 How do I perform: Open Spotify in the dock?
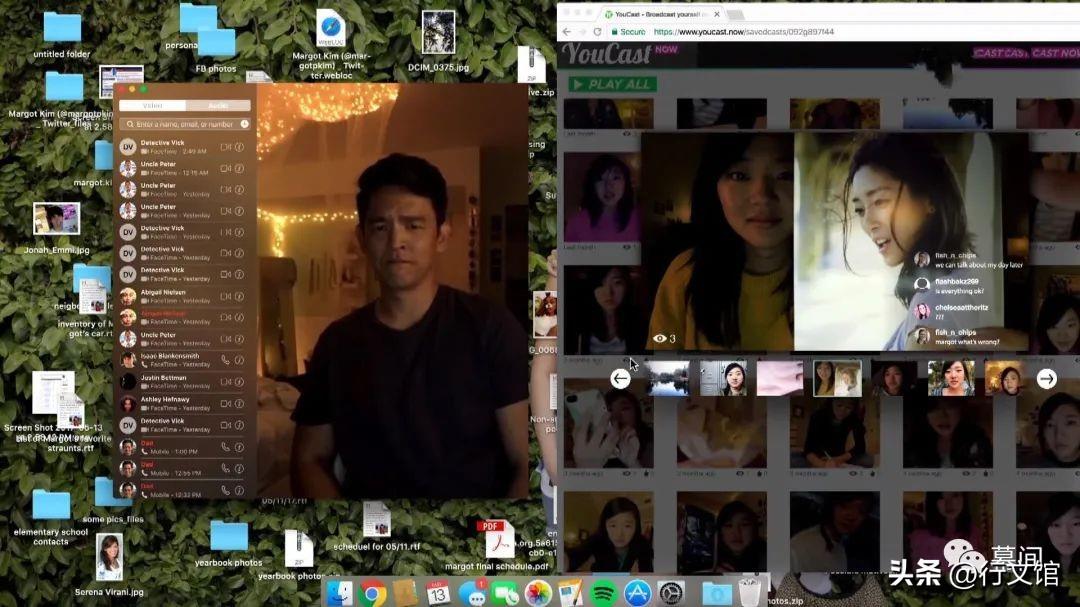click(604, 593)
